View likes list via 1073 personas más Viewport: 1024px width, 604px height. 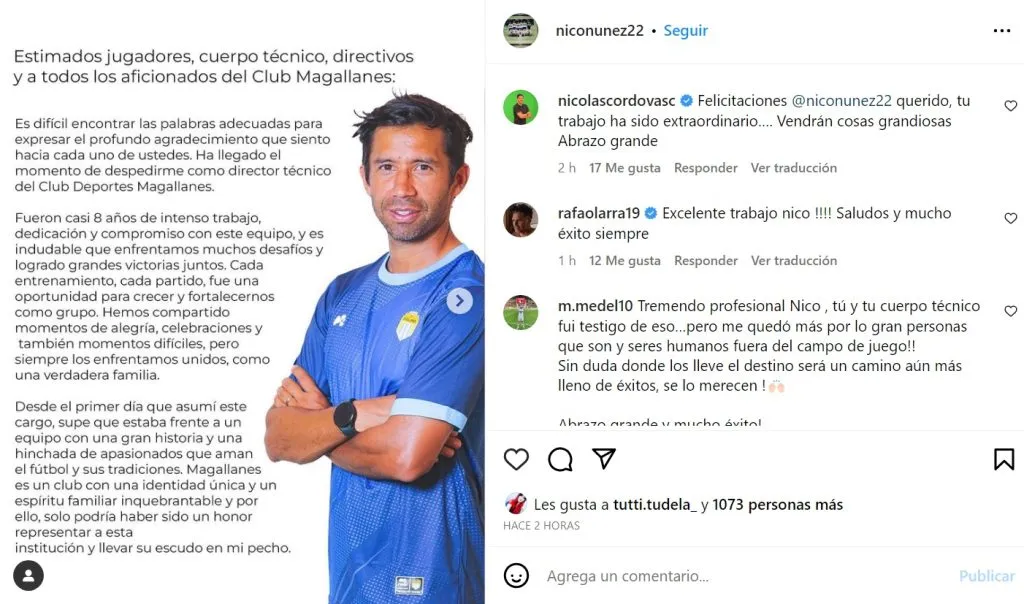pyautogui.click(x=777, y=505)
